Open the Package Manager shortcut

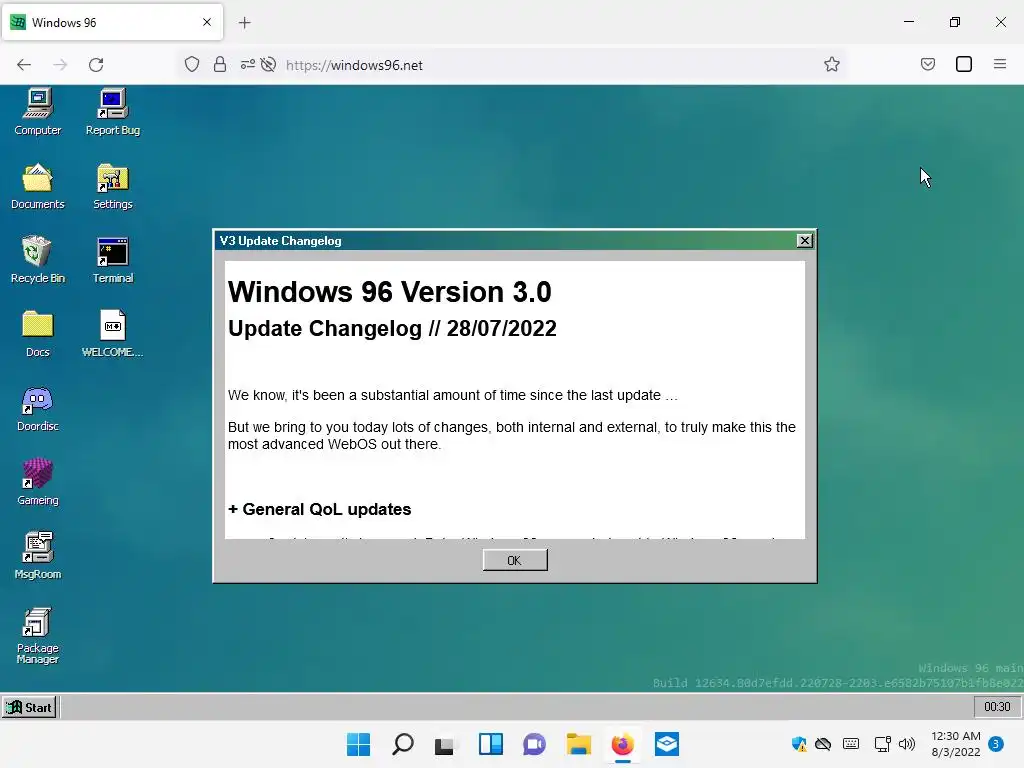coord(38,635)
